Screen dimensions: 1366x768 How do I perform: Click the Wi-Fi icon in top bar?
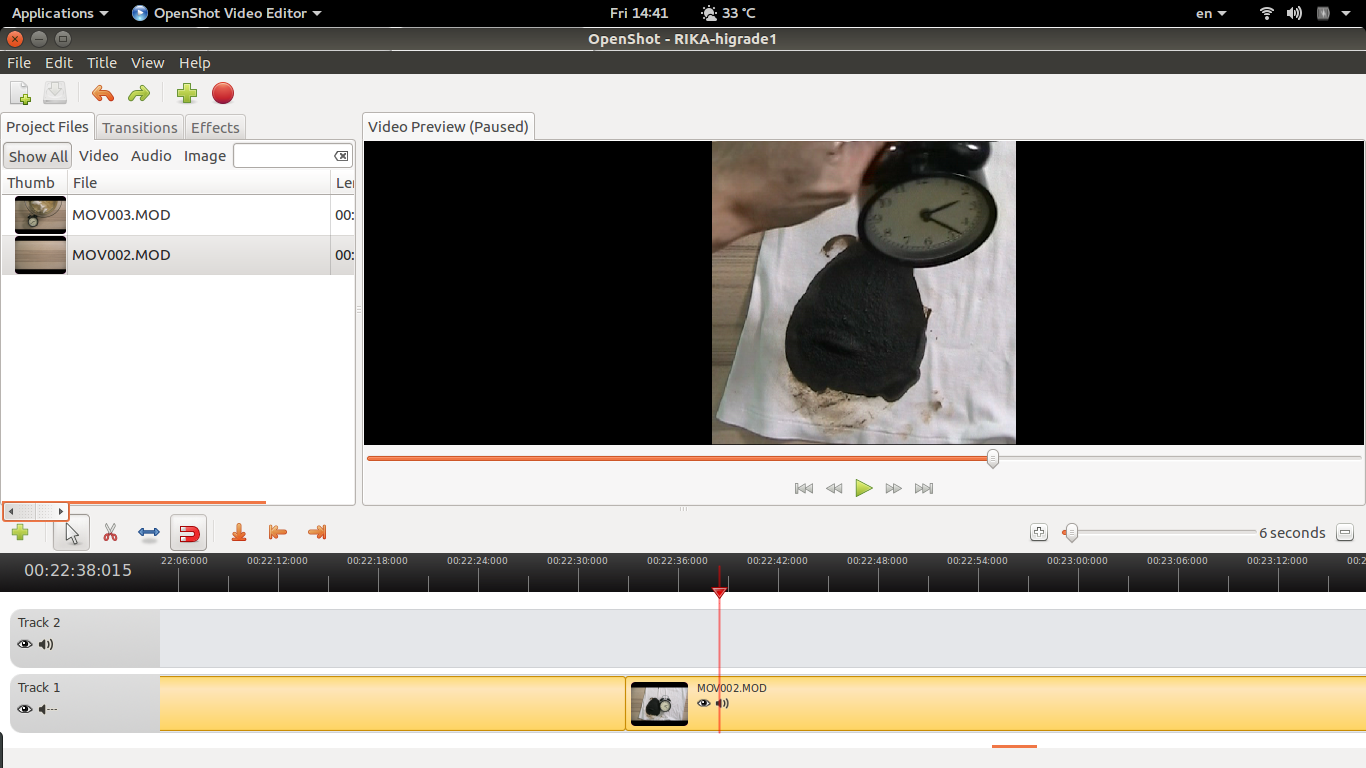click(1267, 13)
